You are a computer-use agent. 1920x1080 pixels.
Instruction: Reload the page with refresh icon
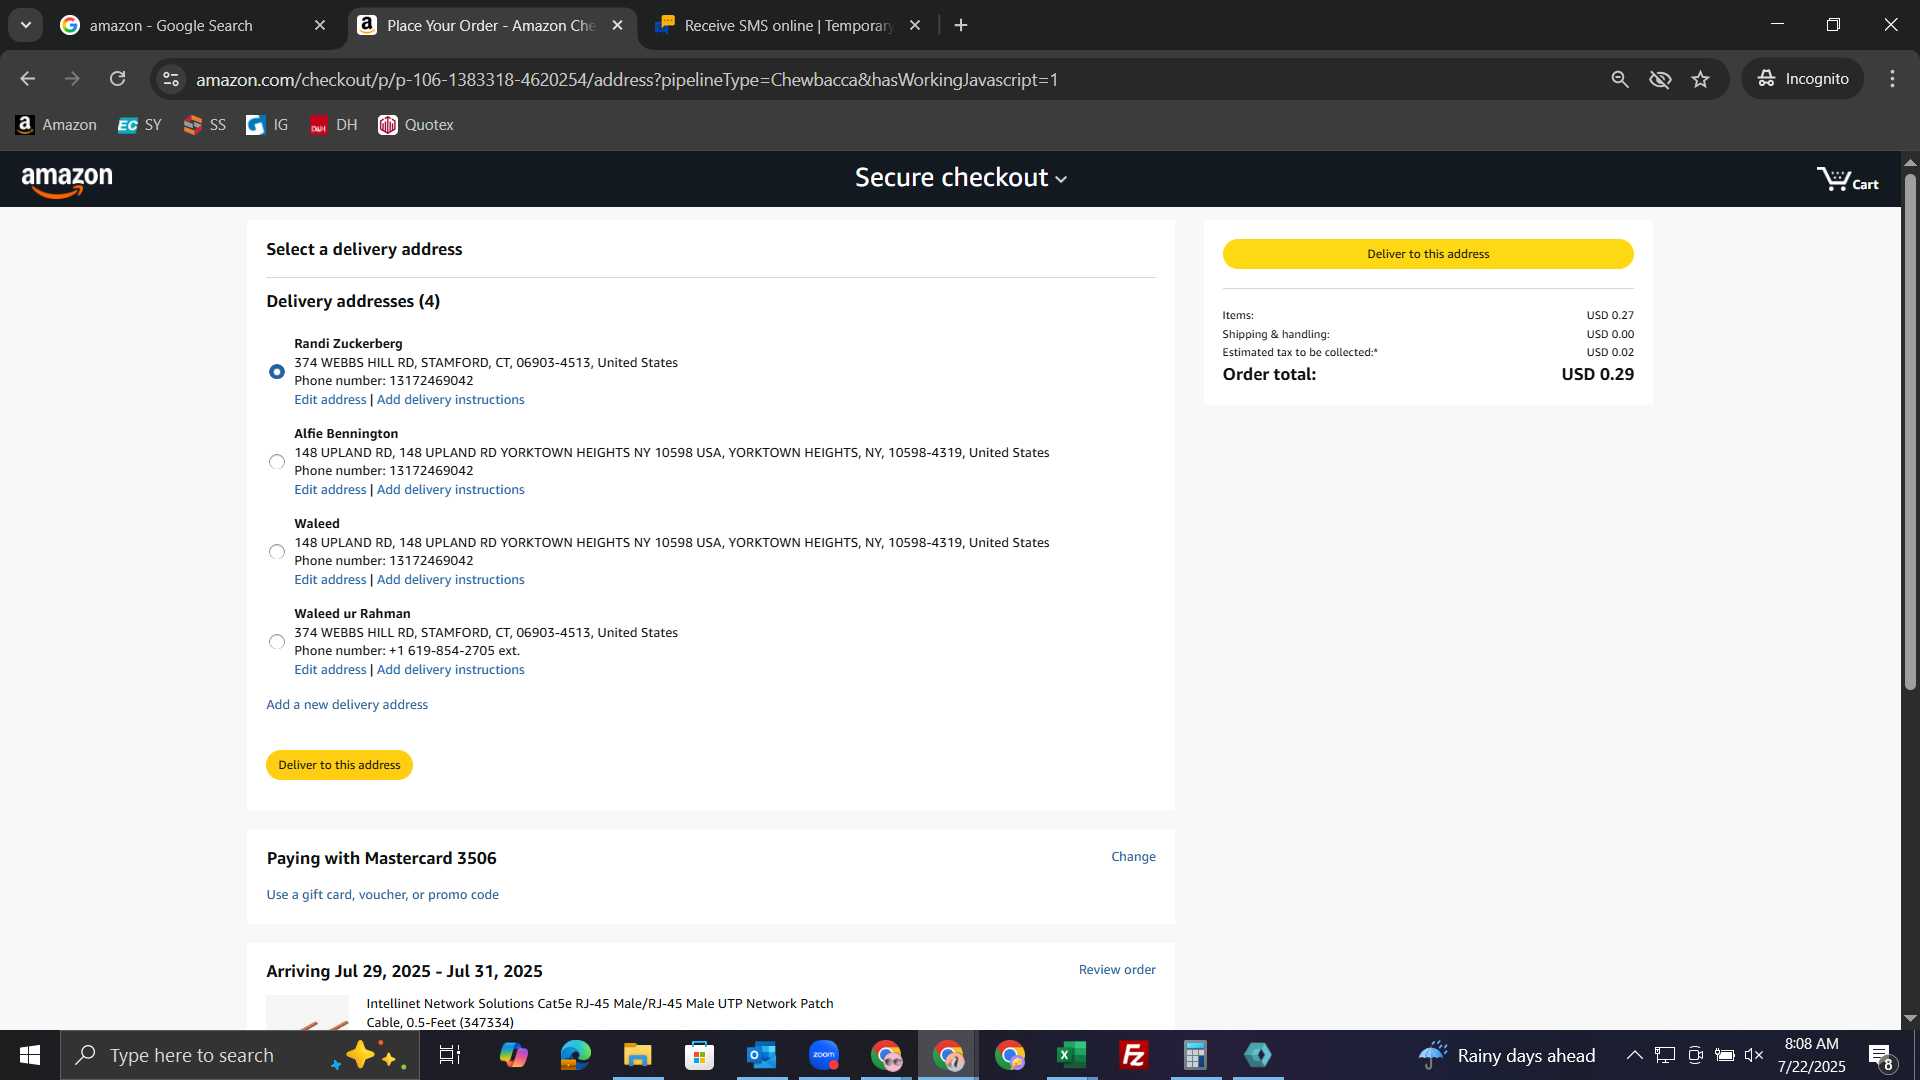pos(118,79)
